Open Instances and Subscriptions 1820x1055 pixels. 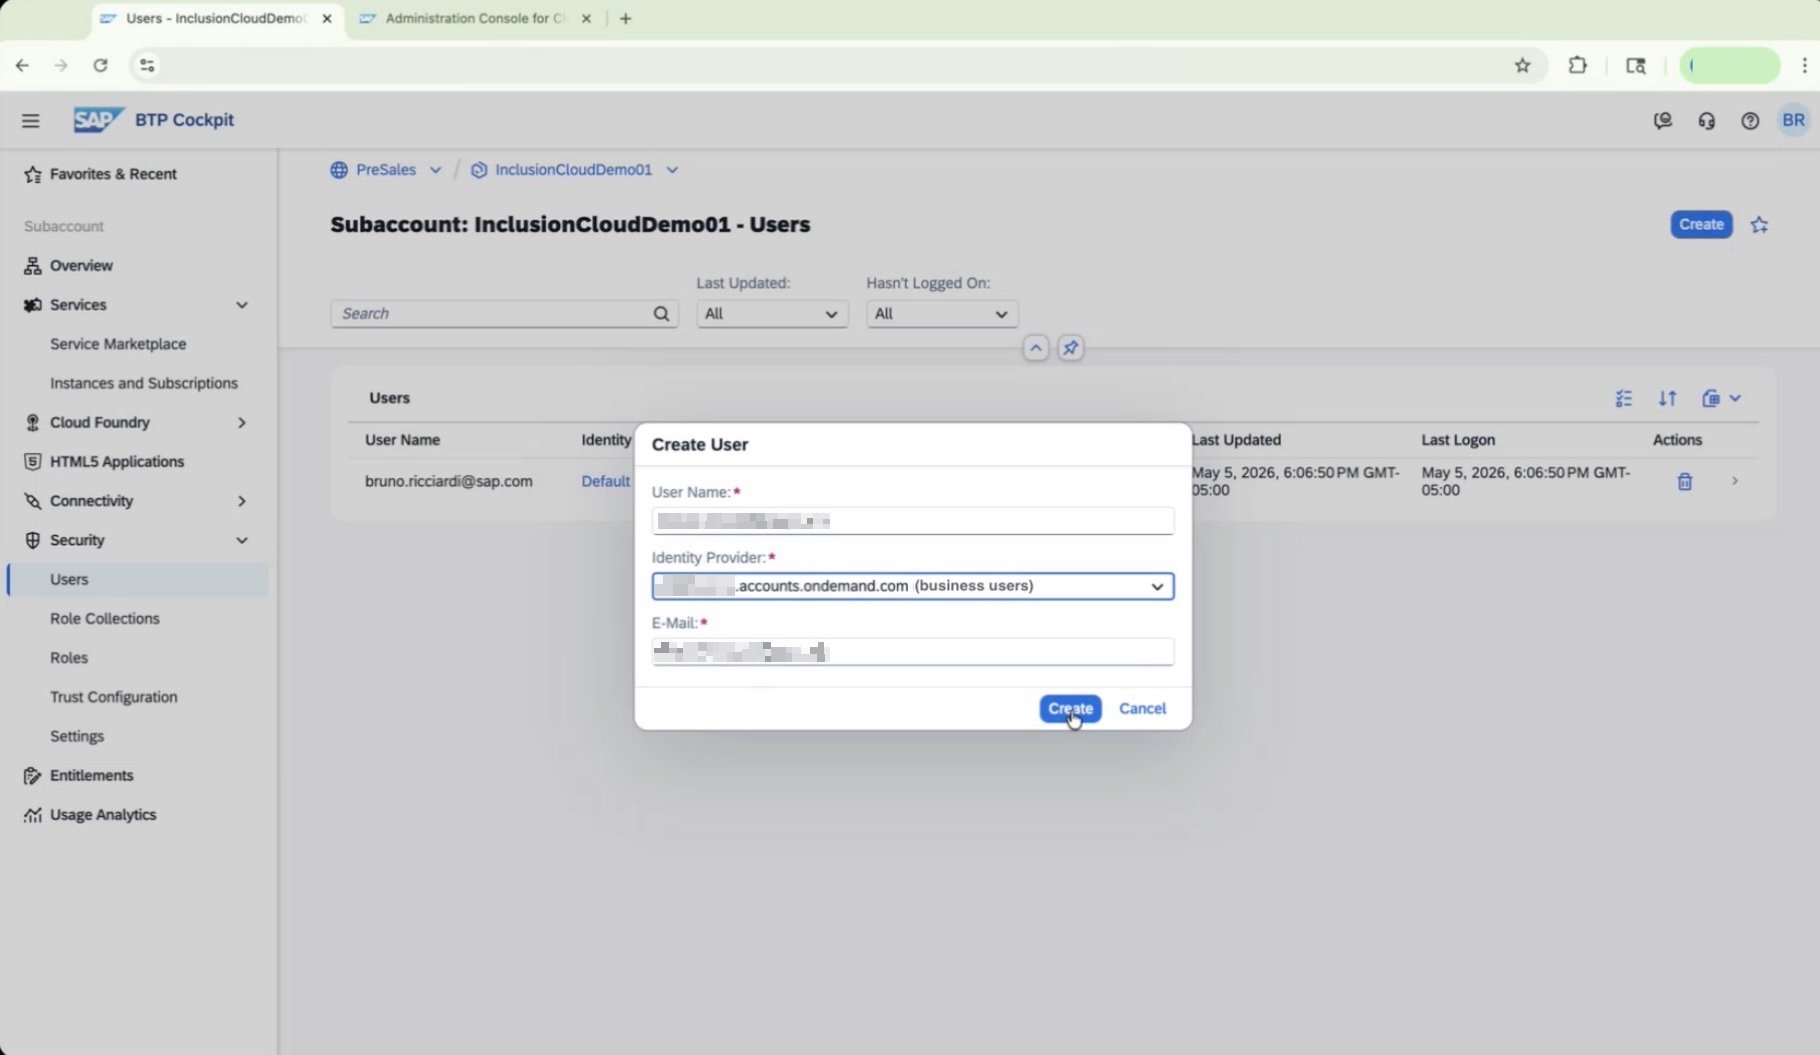[144, 384]
